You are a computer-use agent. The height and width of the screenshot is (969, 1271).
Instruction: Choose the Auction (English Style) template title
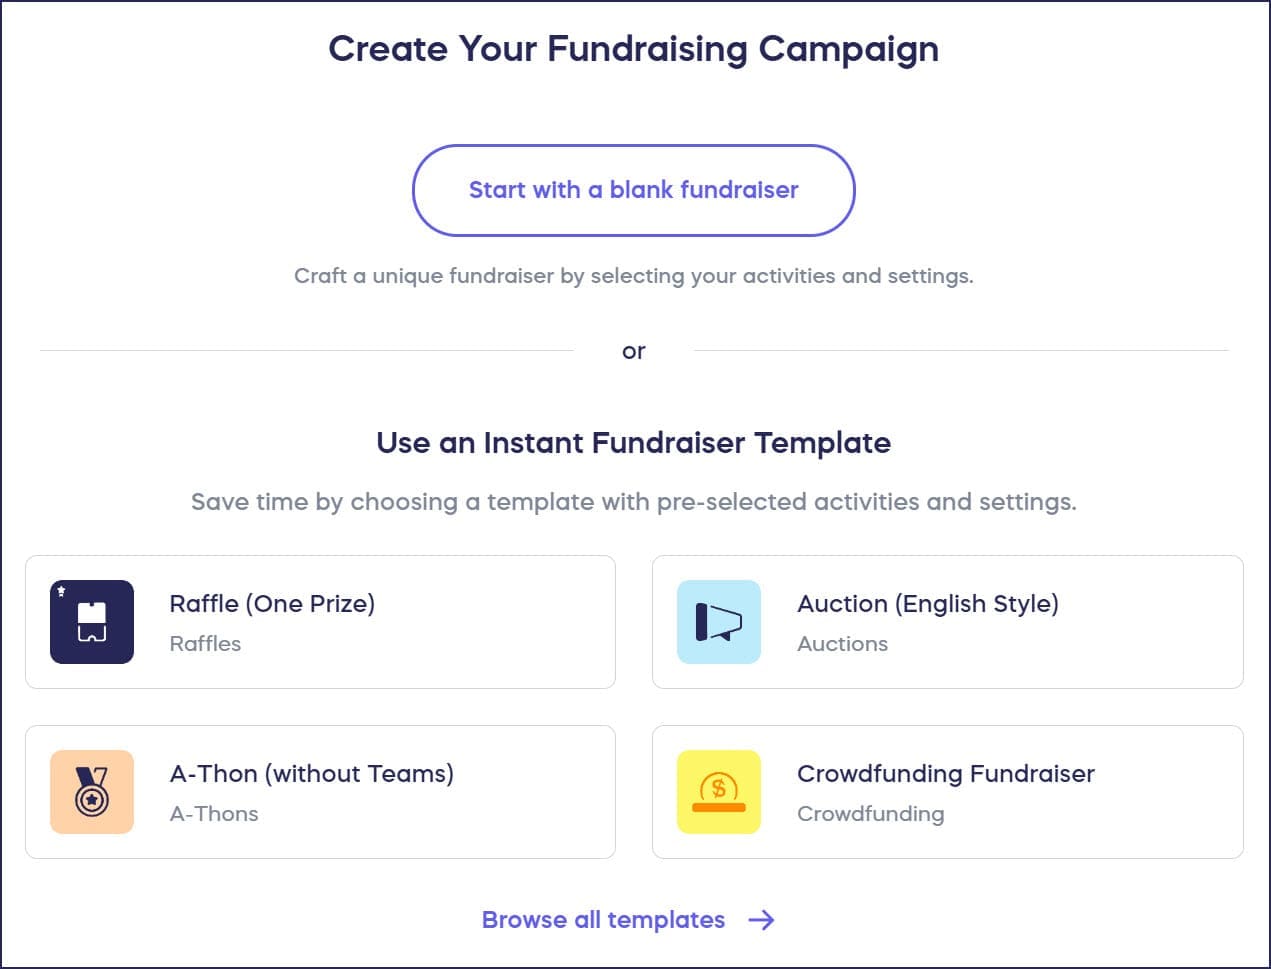click(x=927, y=604)
